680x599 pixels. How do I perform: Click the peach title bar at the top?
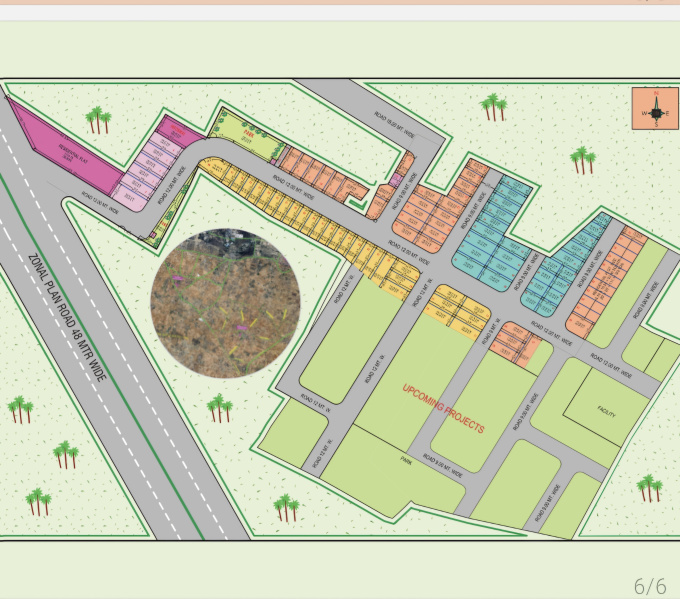click(340, 3)
